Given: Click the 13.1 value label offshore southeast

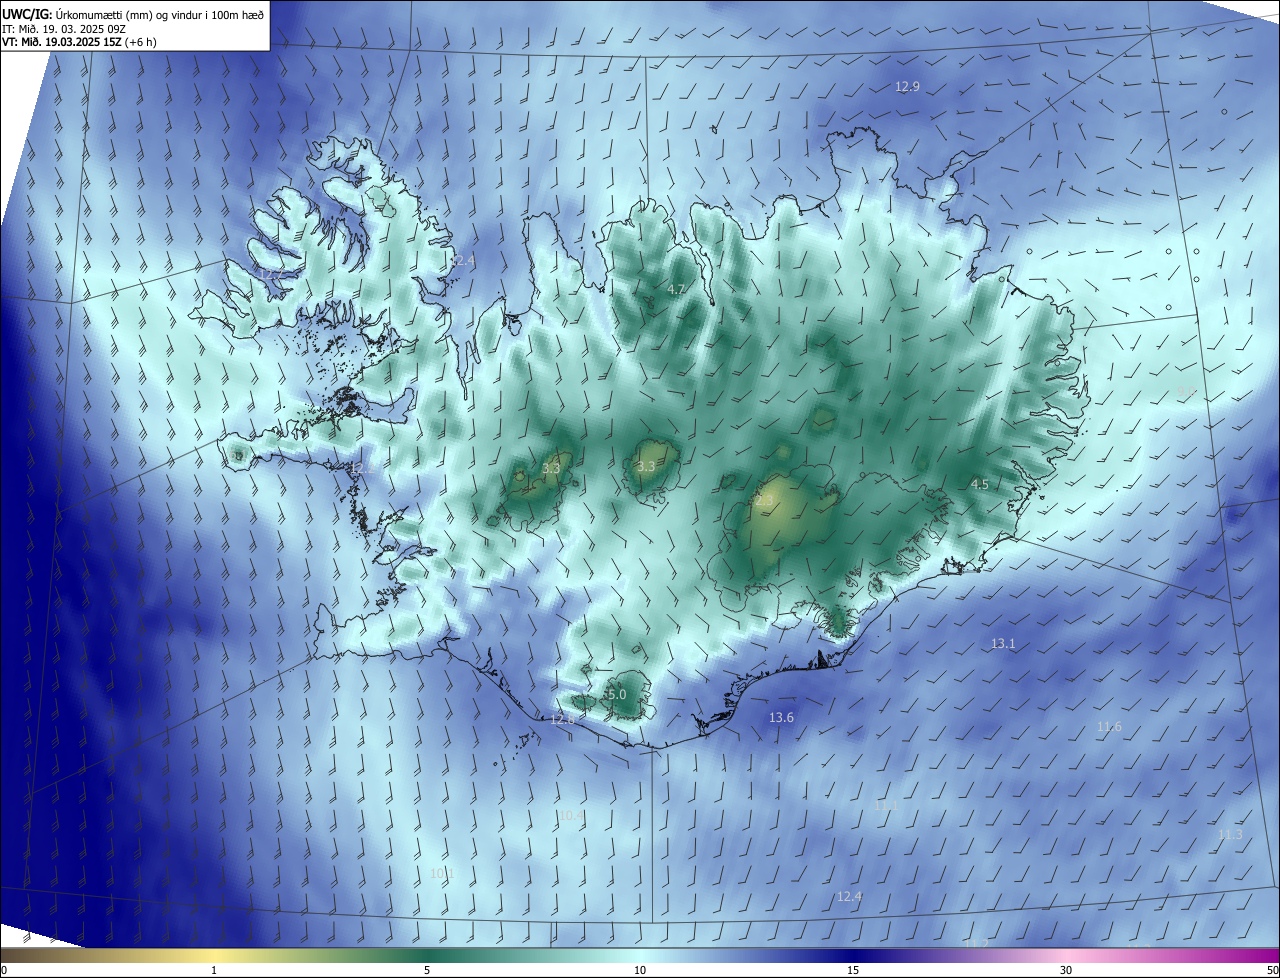Looking at the screenshot, I should pyautogui.click(x=1003, y=644).
